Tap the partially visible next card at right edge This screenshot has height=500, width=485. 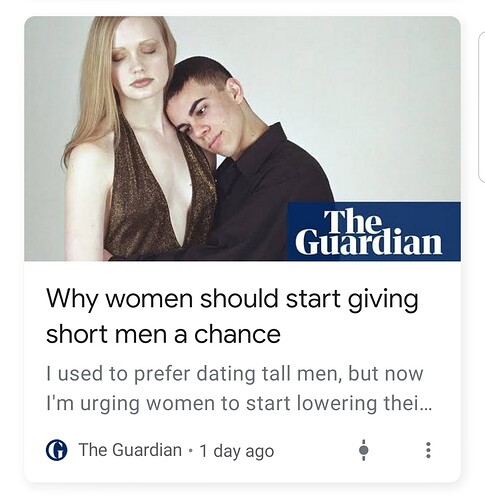pyautogui.click(x=482, y=107)
